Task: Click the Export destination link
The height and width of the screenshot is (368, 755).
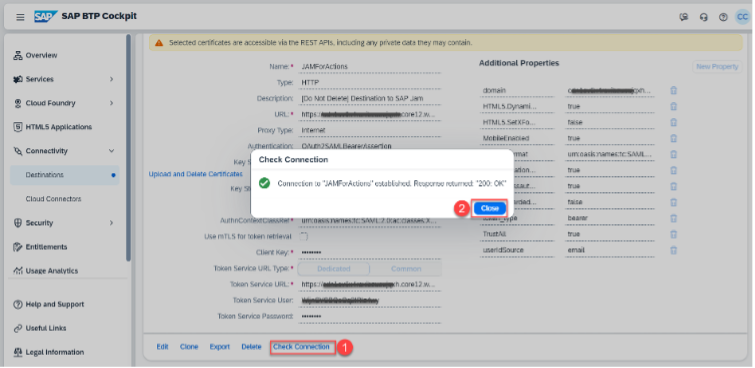Action: 220,347
